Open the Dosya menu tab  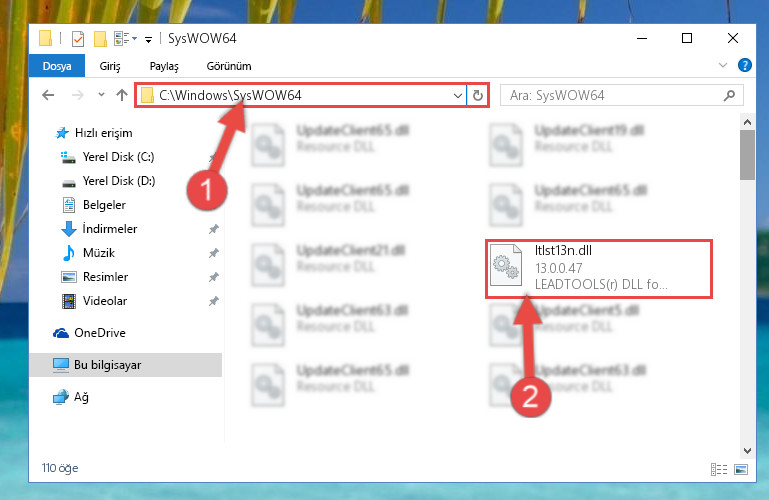(x=57, y=66)
